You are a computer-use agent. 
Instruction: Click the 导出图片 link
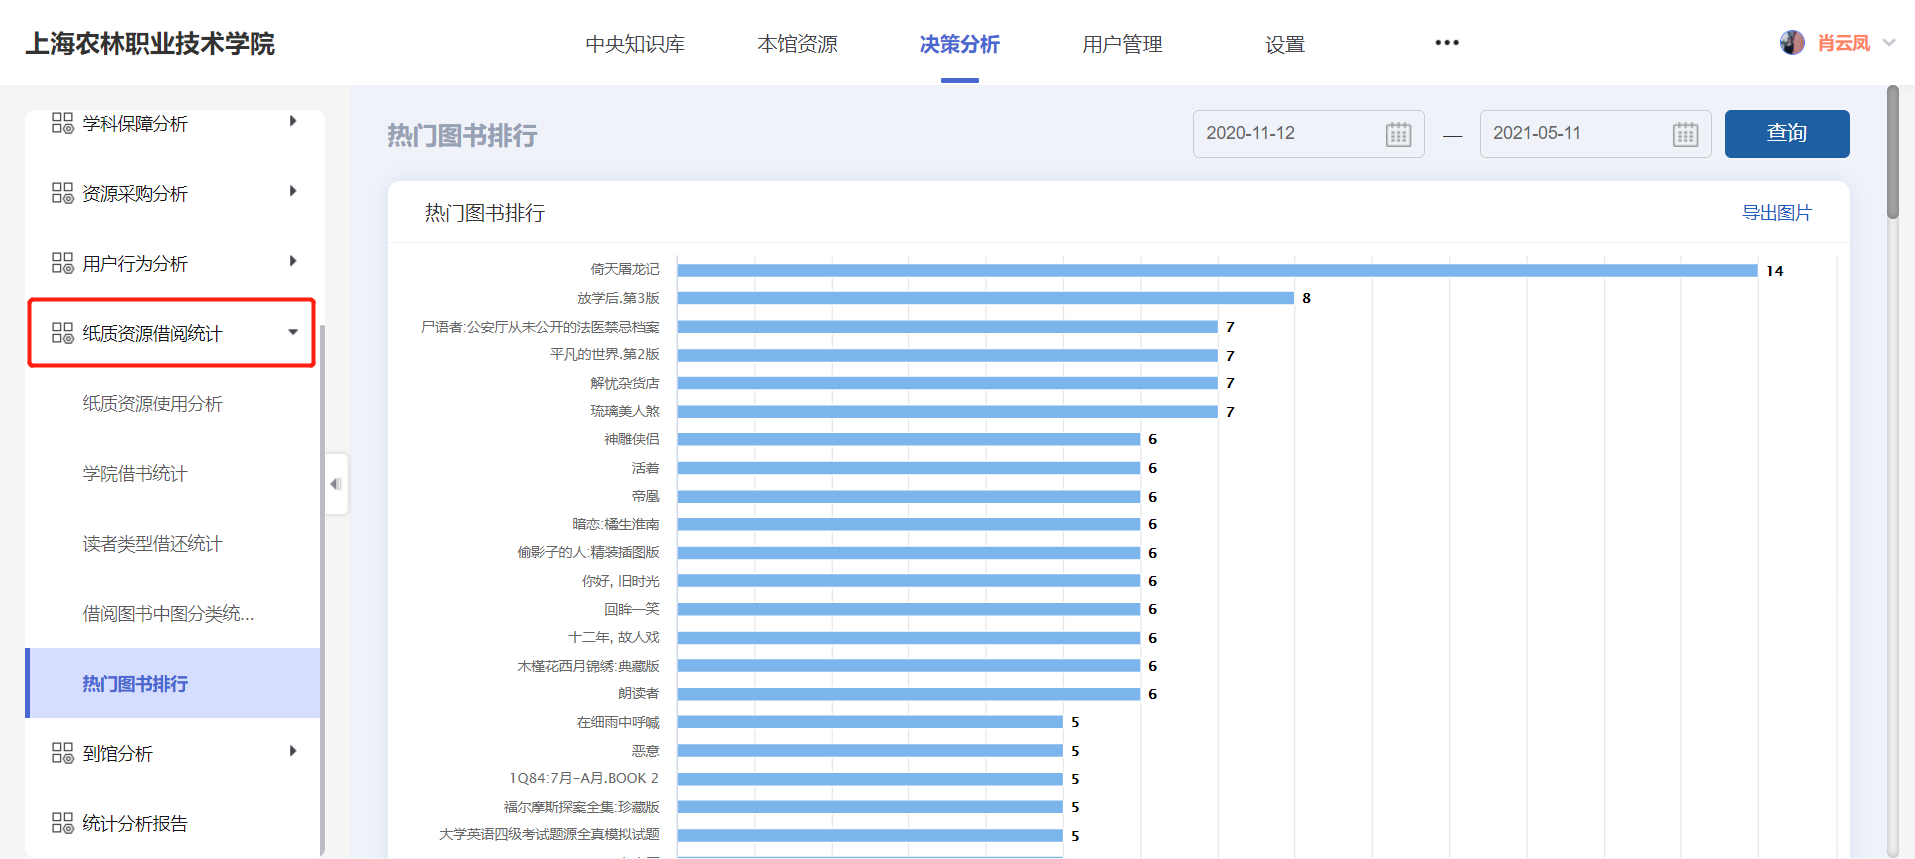[x=1777, y=213]
